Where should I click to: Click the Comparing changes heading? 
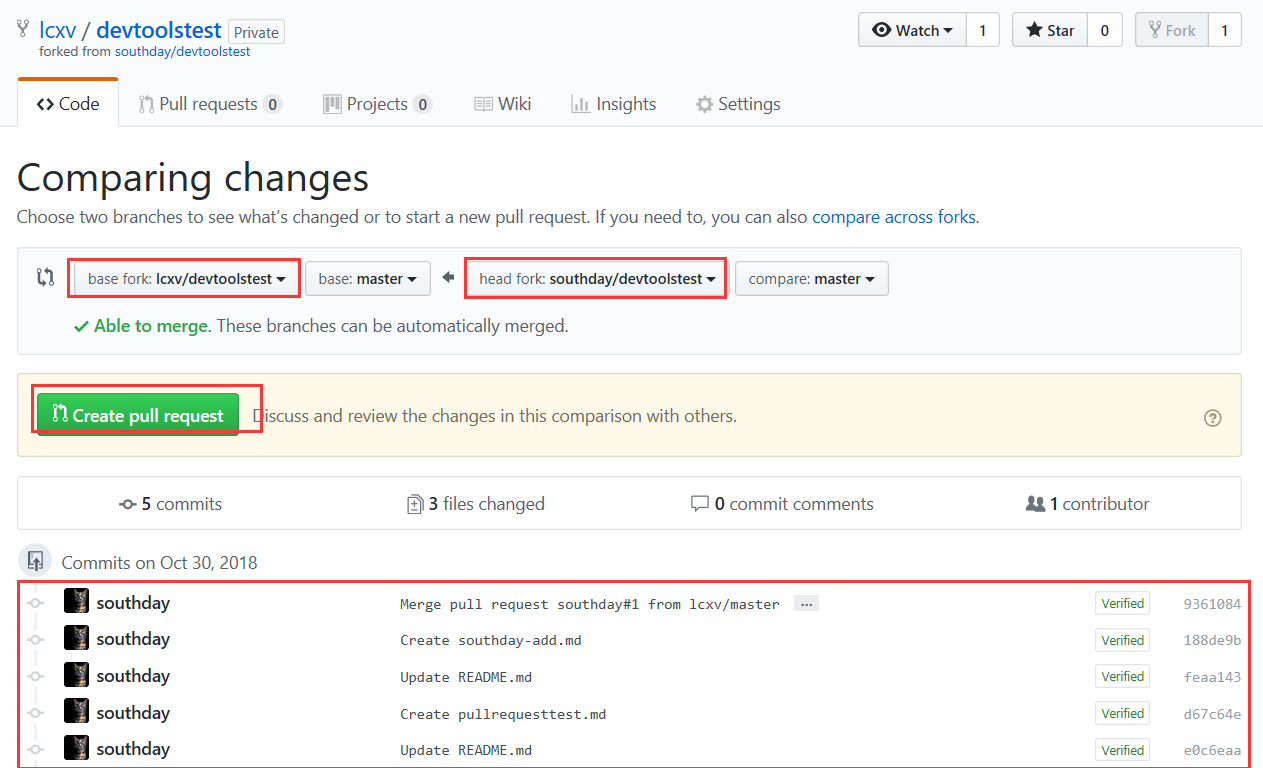tap(193, 178)
